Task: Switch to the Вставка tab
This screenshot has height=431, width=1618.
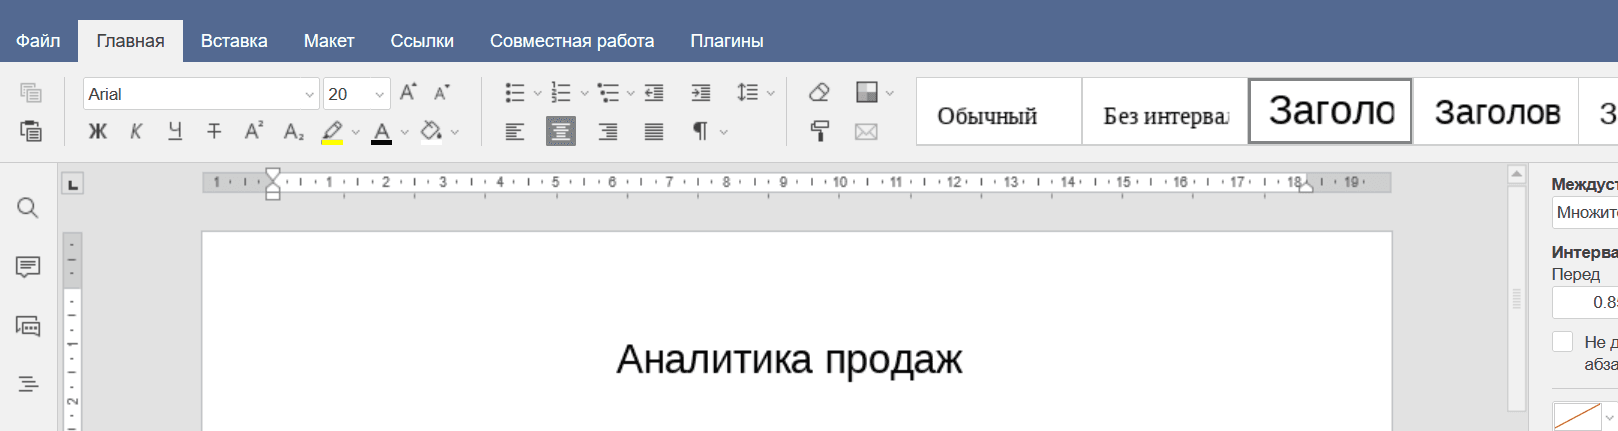Action: [x=234, y=41]
